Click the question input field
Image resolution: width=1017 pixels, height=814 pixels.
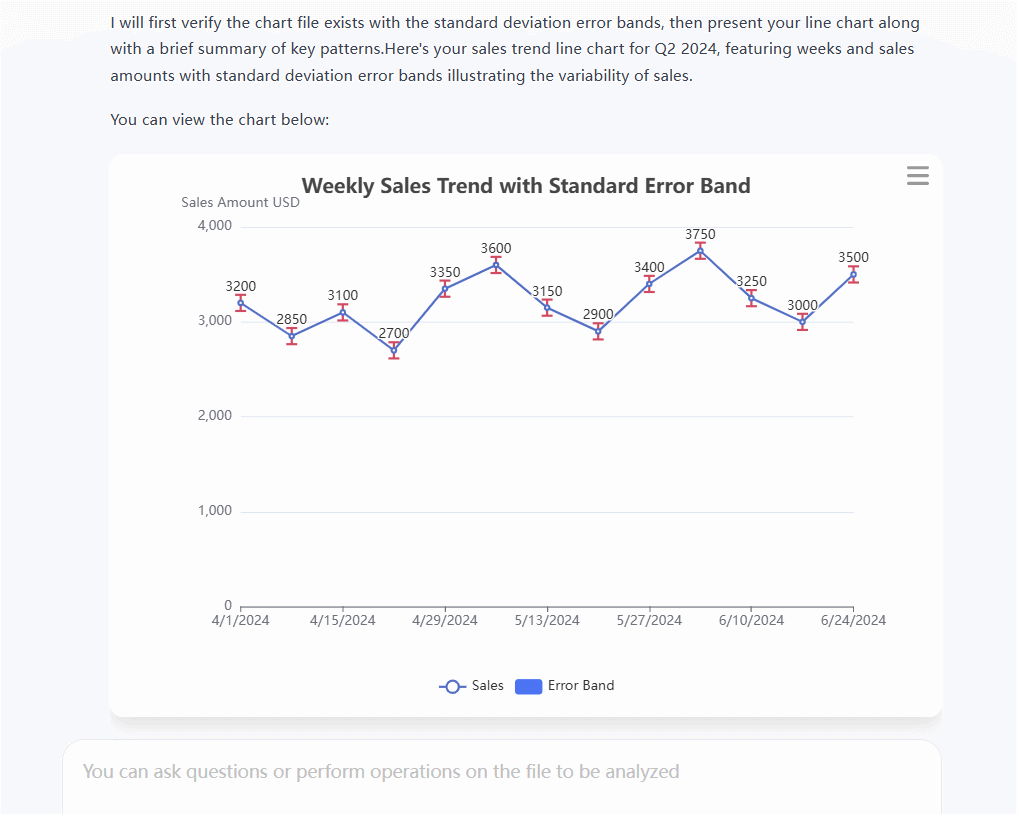(500, 772)
